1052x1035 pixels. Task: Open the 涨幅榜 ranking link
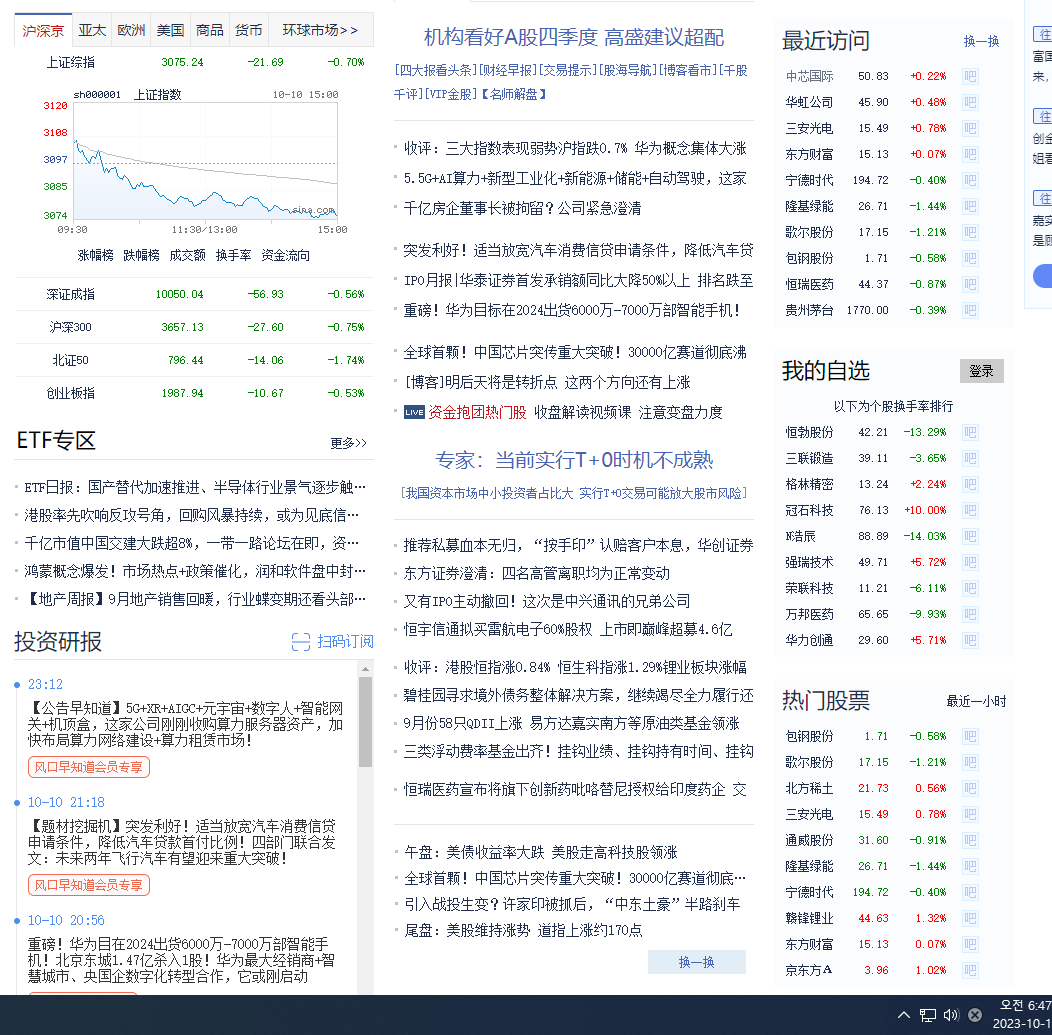tap(95, 256)
